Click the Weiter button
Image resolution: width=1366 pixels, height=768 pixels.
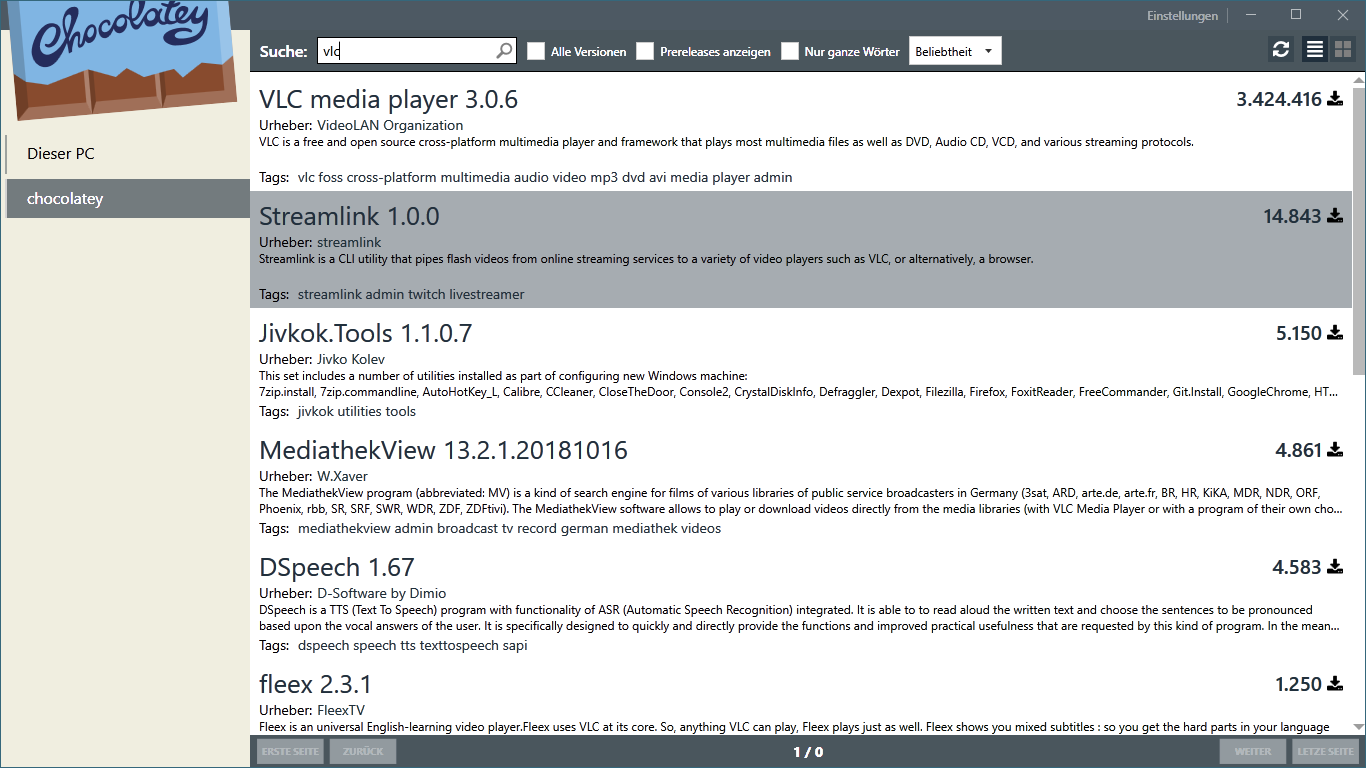(x=1253, y=751)
